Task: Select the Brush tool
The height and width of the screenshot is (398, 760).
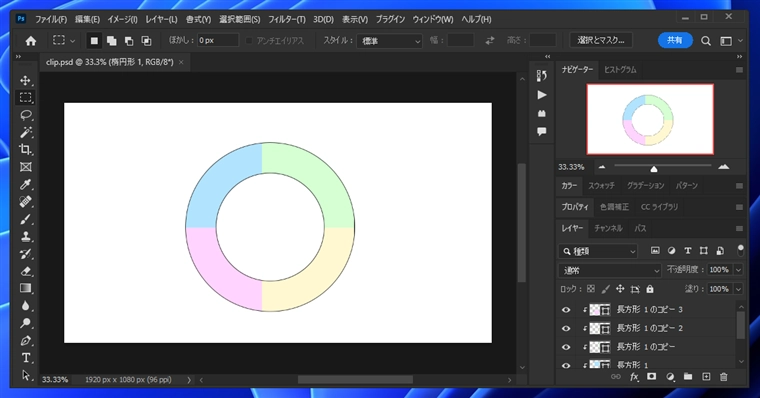Action: coord(25,219)
